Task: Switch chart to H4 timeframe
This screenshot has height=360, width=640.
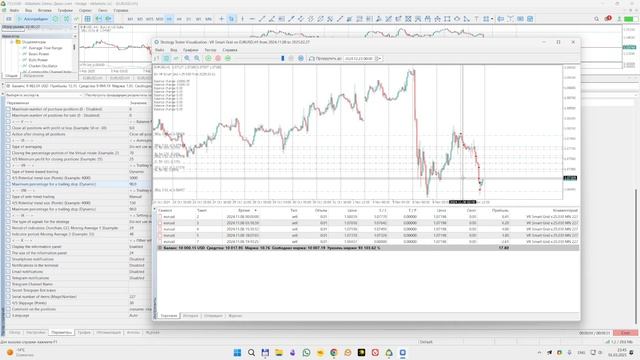Action: click(x=179, y=19)
